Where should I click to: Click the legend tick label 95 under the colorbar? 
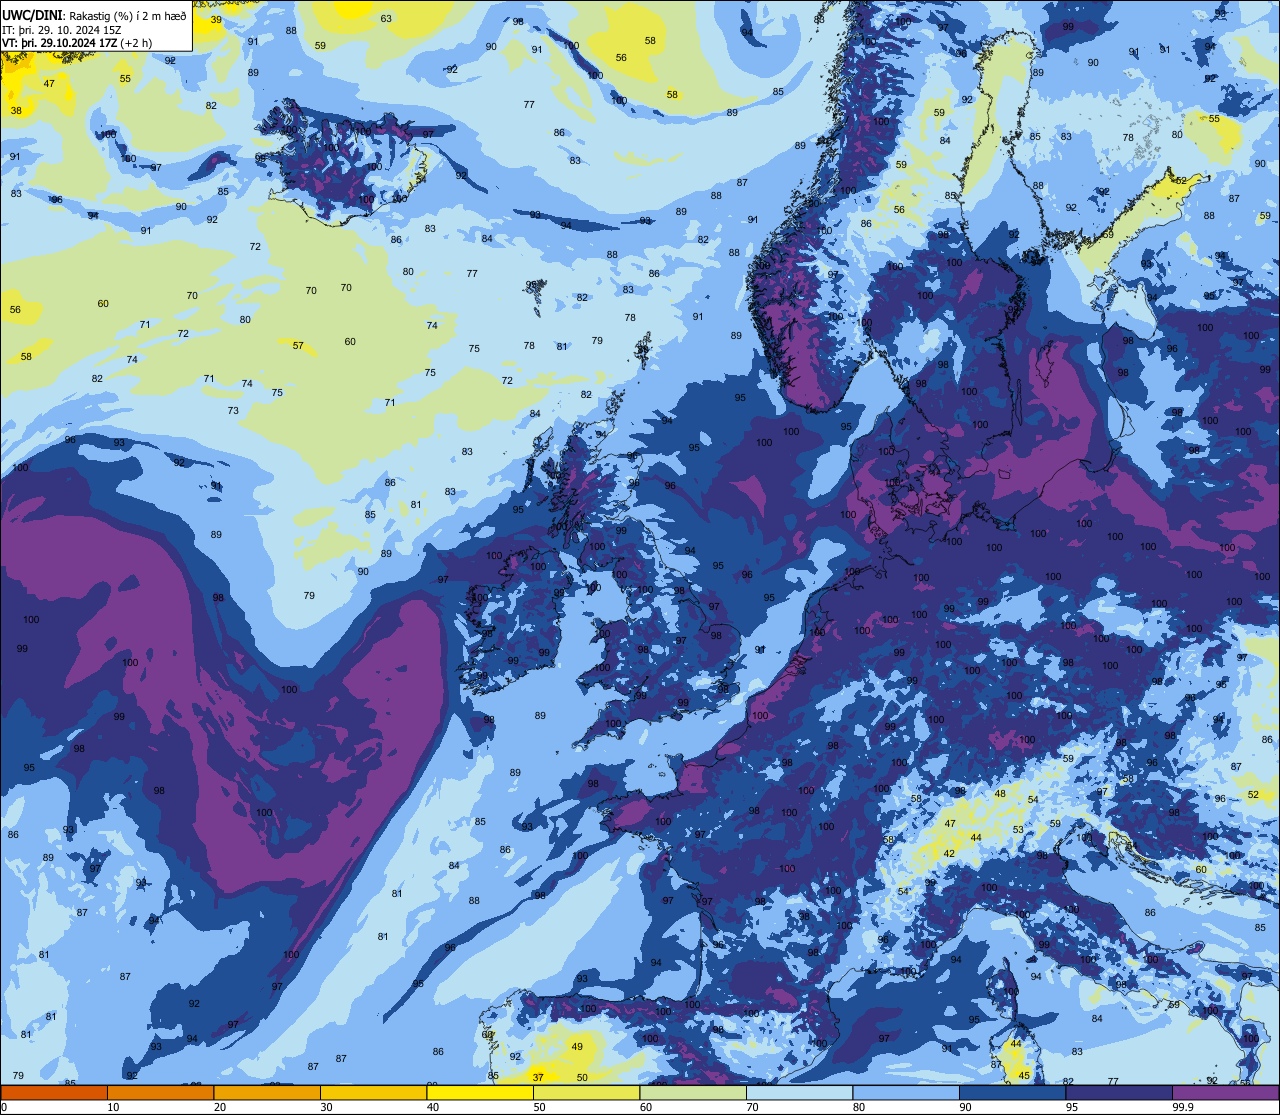click(x=1072, y=1107)
